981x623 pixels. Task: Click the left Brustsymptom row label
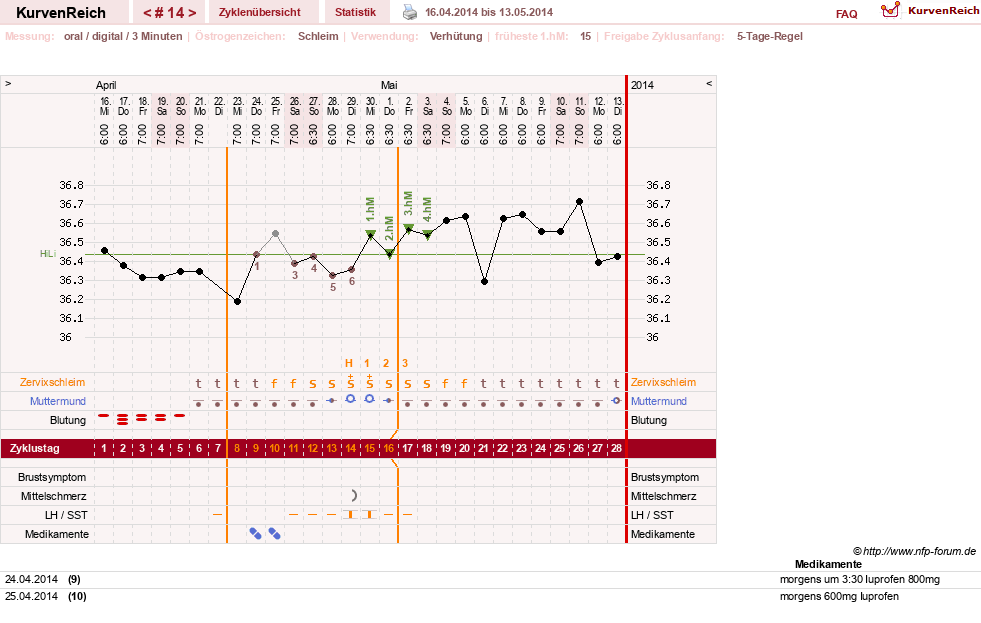52,477
